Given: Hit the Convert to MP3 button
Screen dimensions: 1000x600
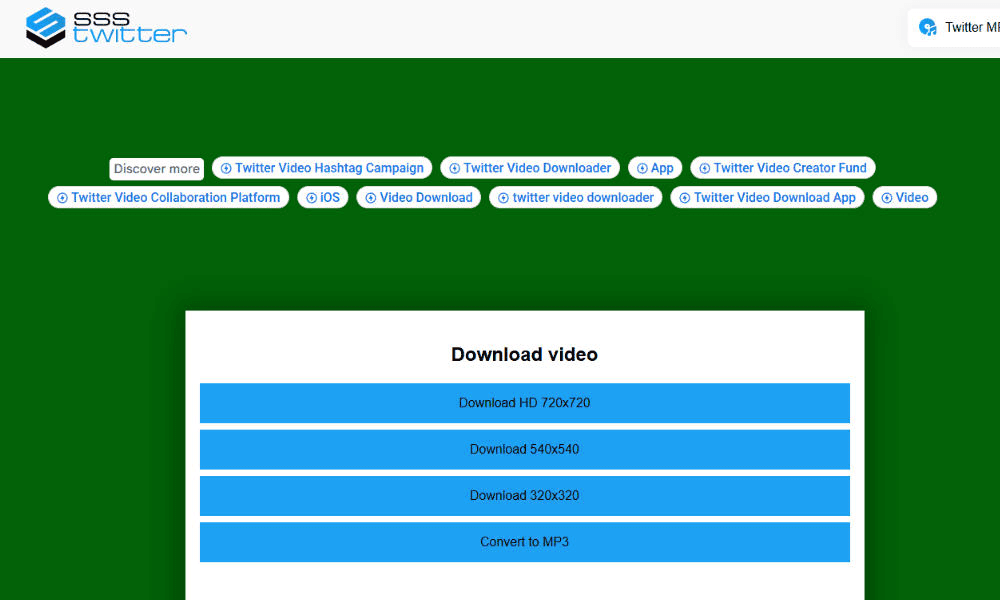Looking at the screenshot, I should pyautogui.click(x=524, y=542).
